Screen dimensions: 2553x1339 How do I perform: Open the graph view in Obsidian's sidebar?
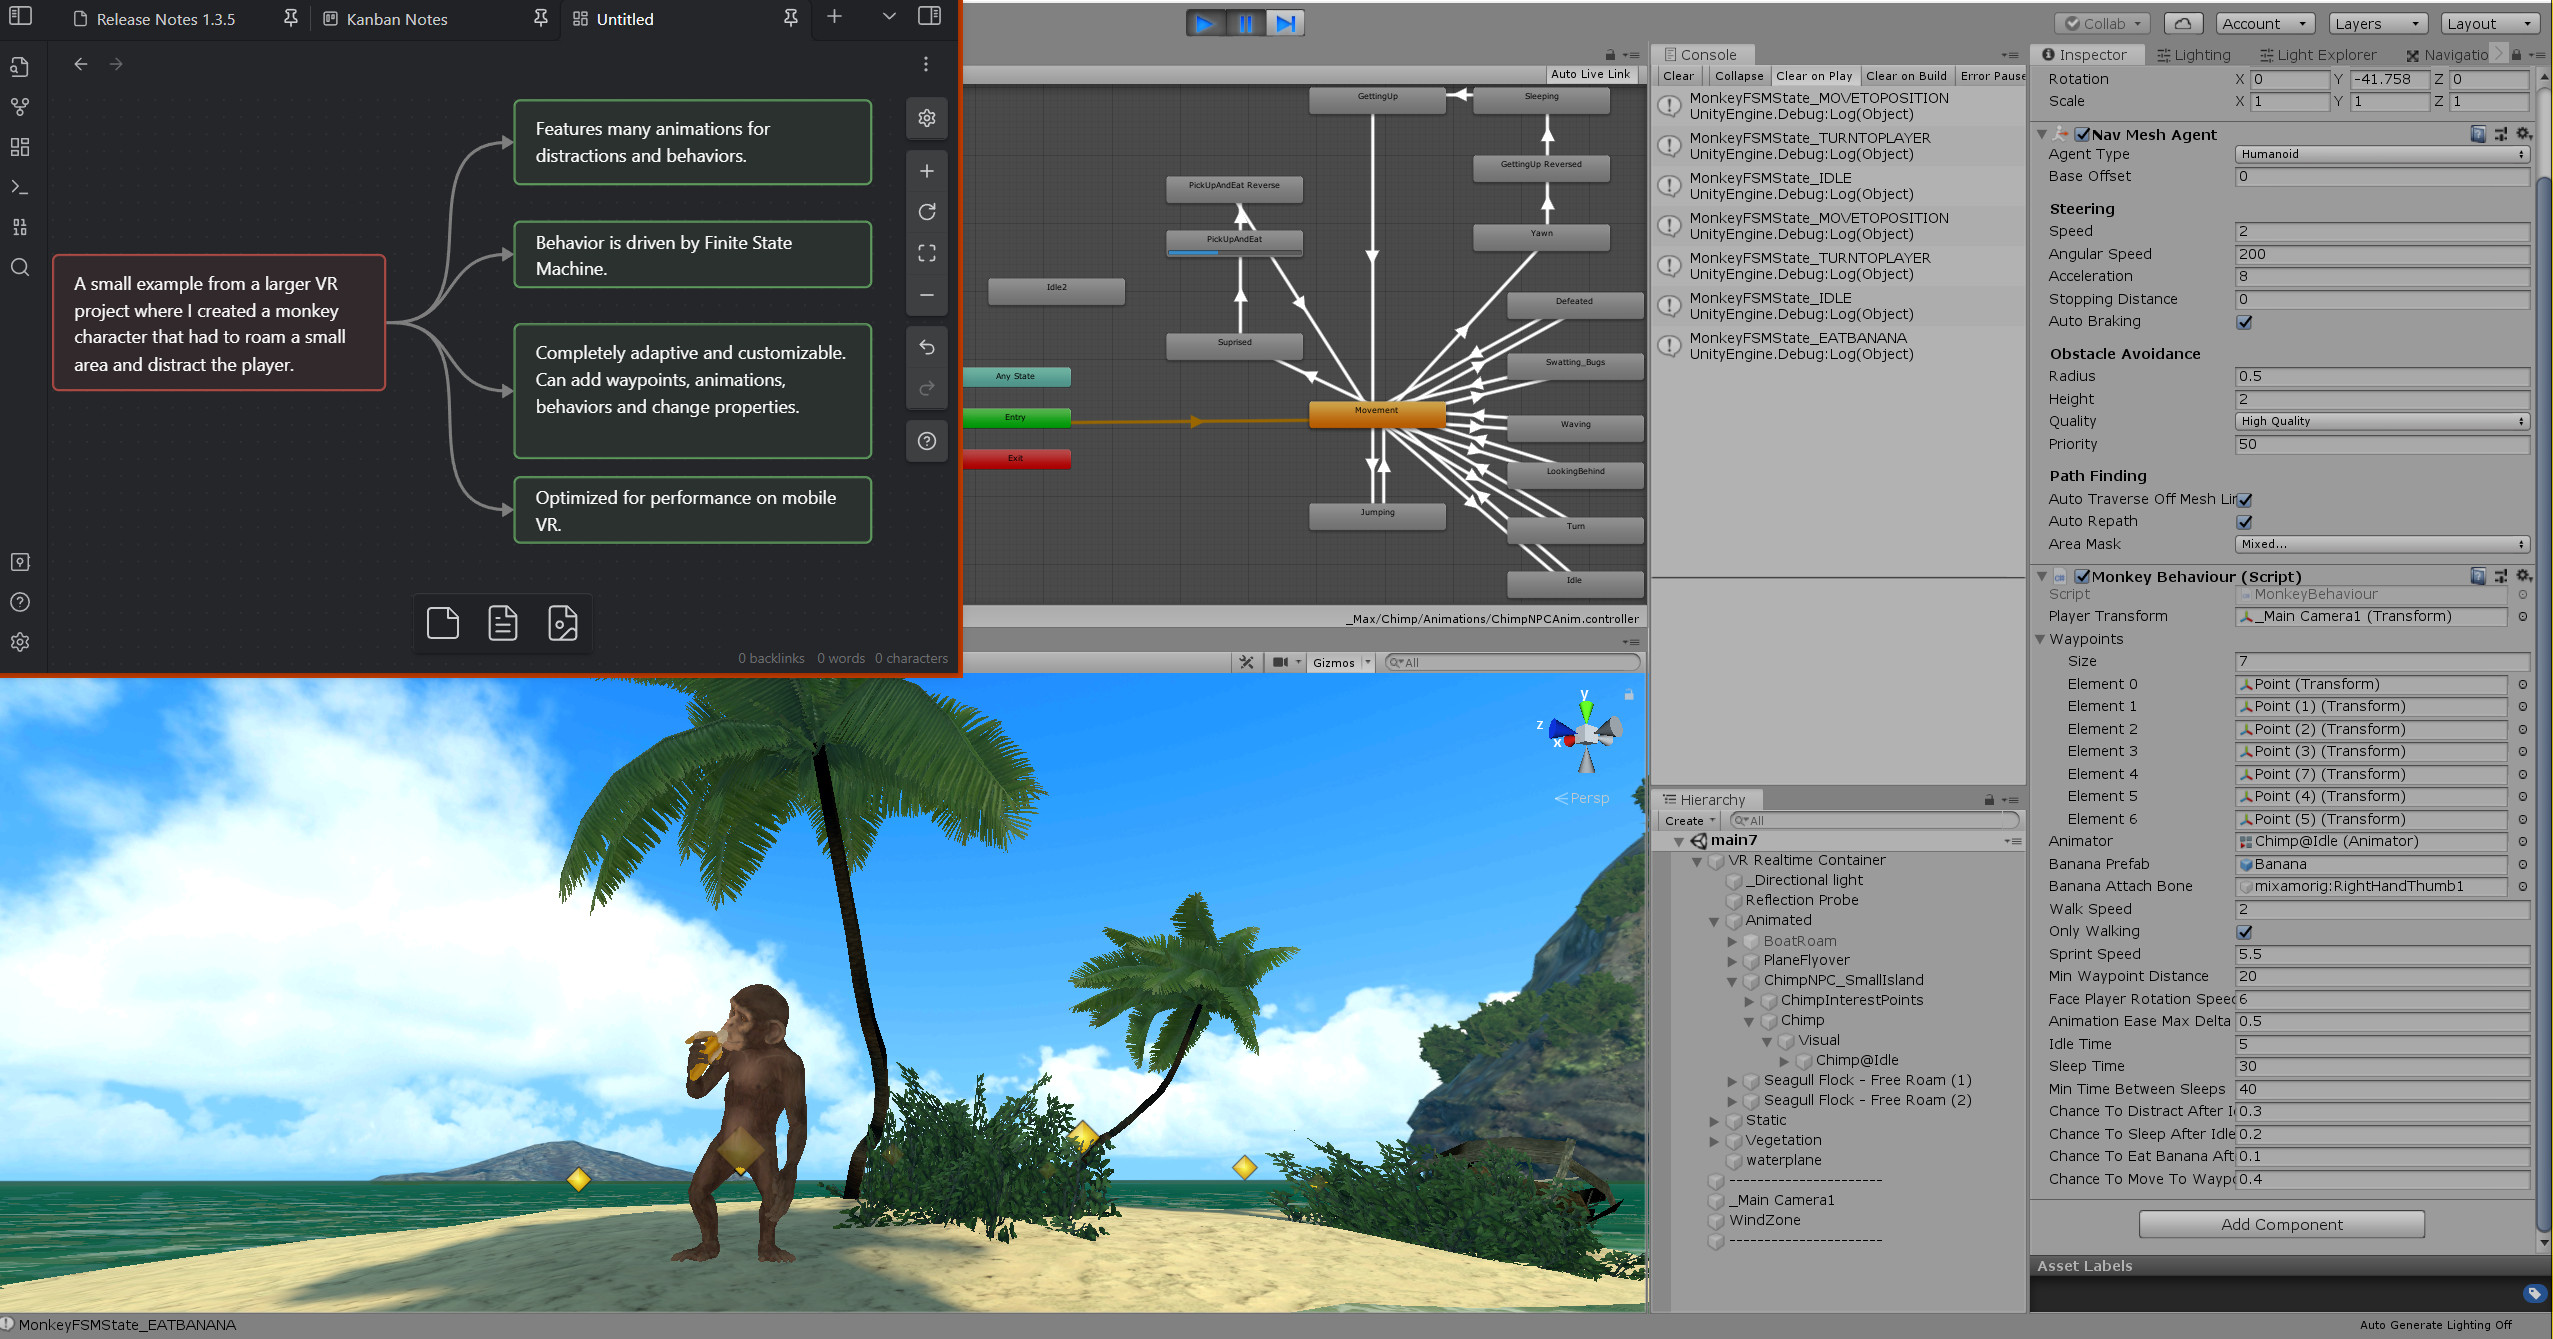(20, 106)
